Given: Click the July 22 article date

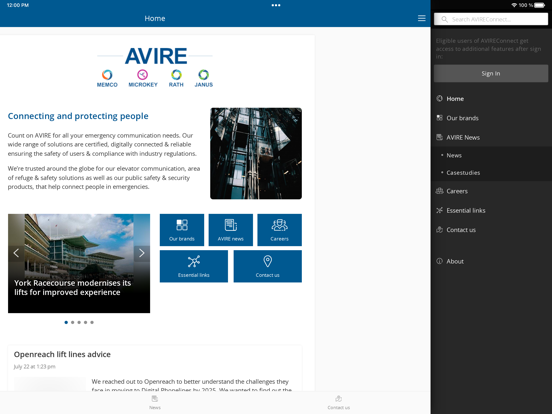Looking at the screenshot, I should tap(34, 366).
